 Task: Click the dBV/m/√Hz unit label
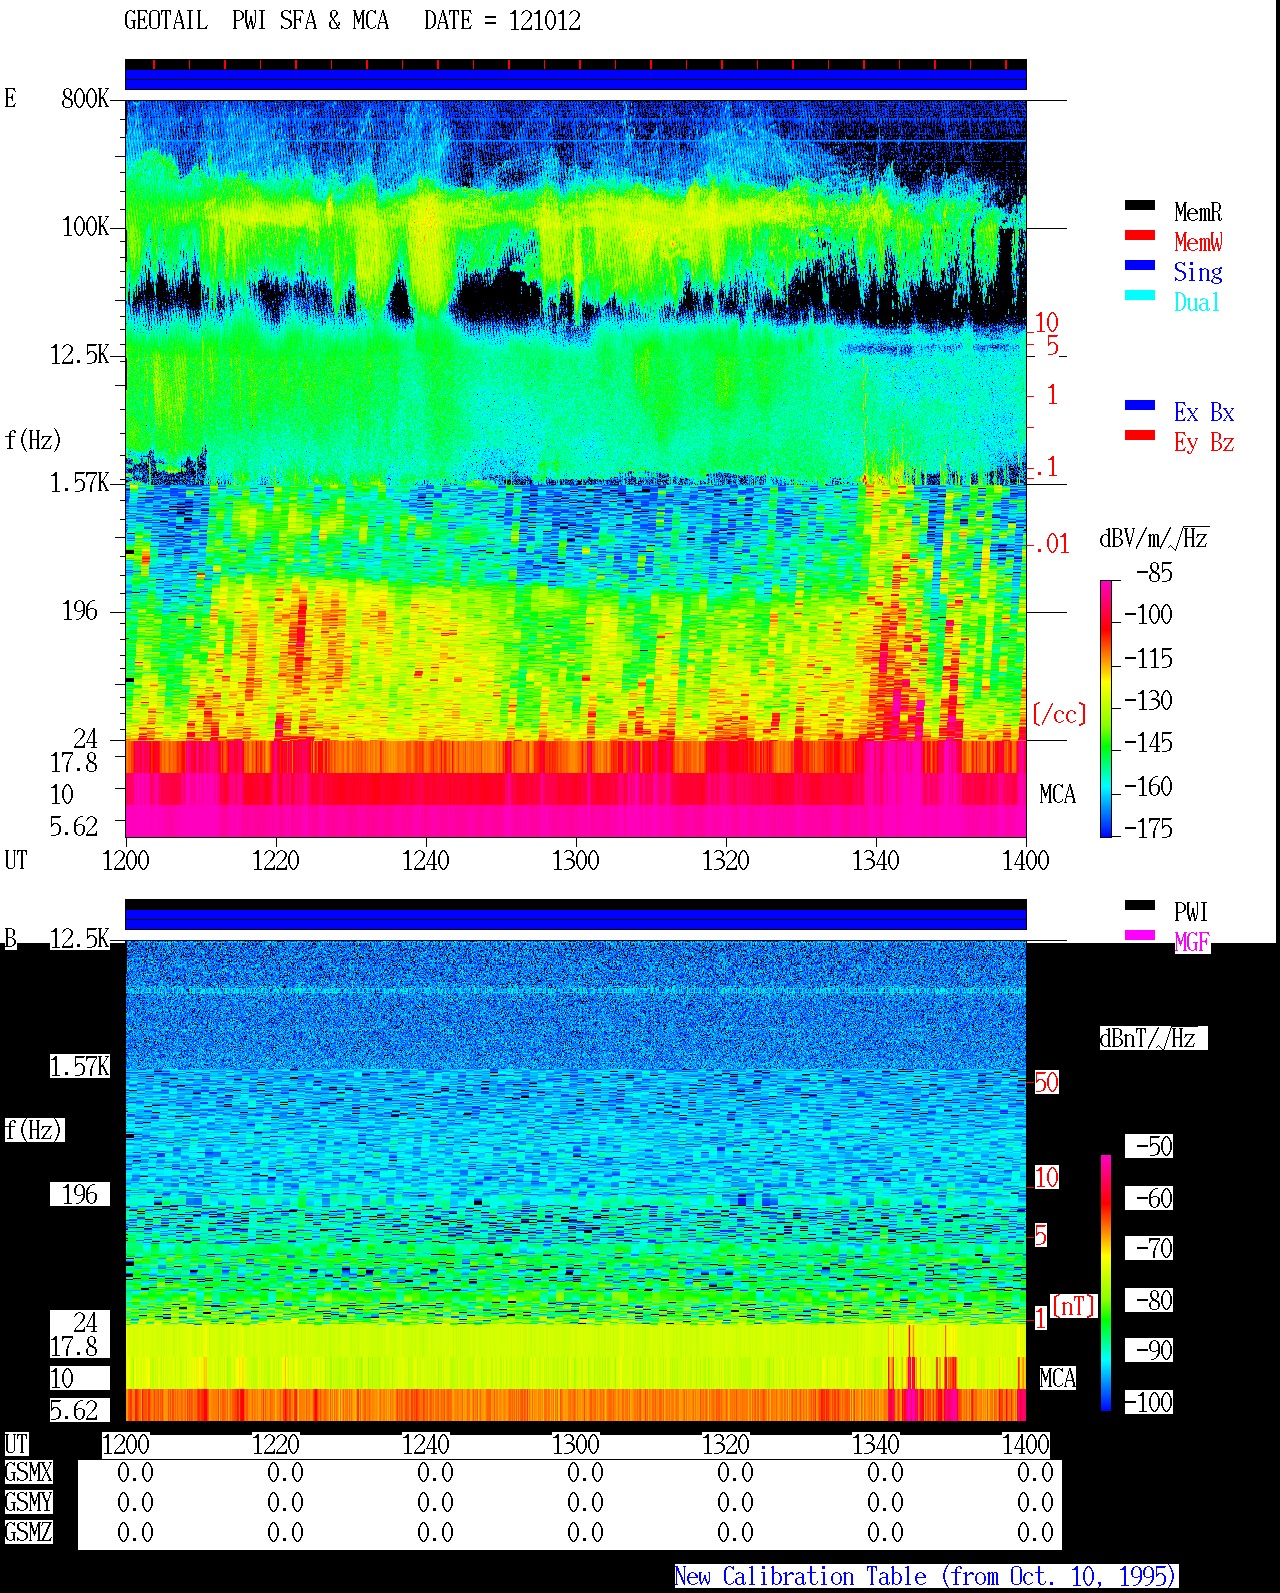(x=1154, y=539)
